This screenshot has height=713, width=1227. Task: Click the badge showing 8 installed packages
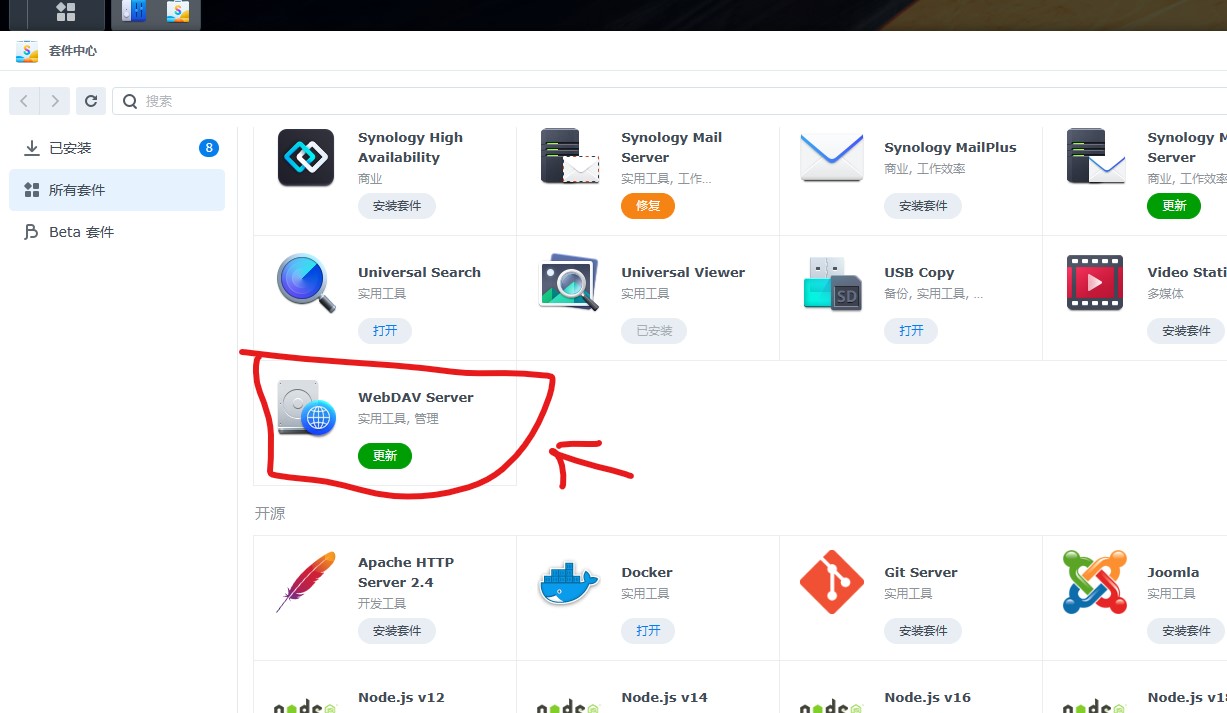click(208, 148)
